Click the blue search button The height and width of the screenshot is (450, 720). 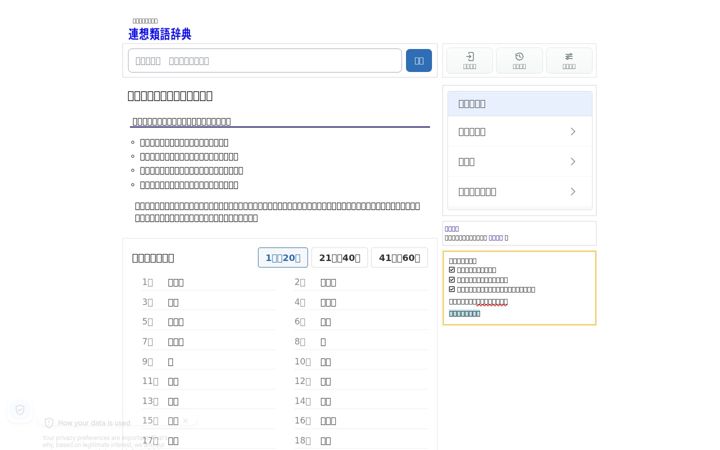(x=419, y=61)
